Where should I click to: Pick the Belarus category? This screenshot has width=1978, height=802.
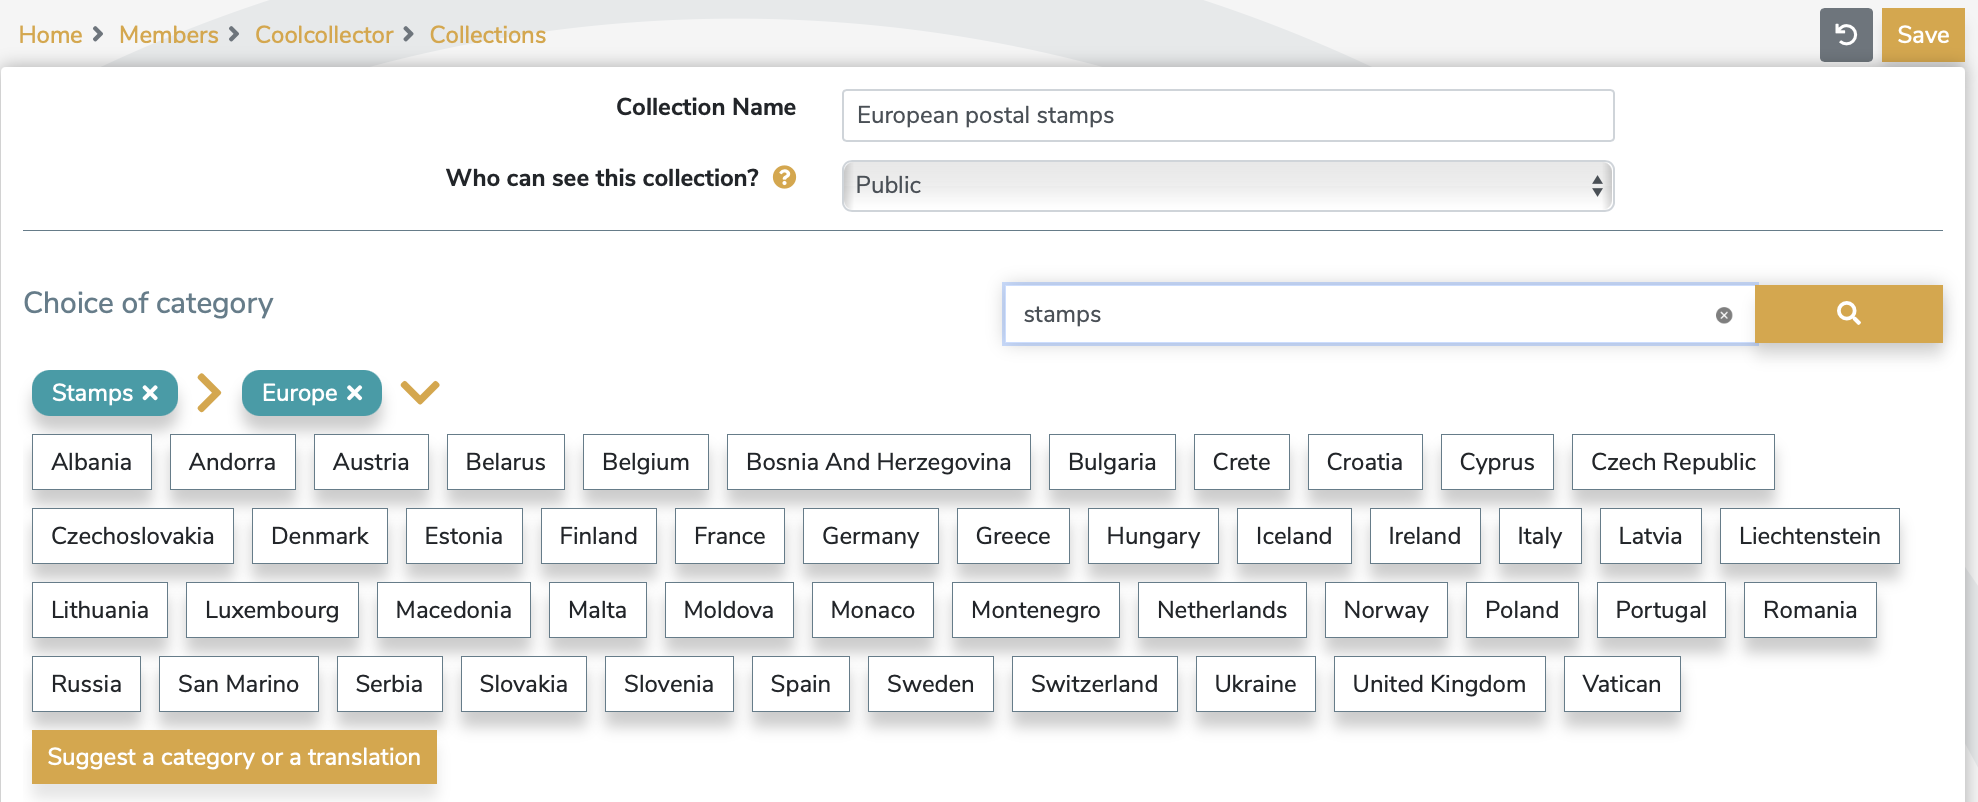(506, 462)
